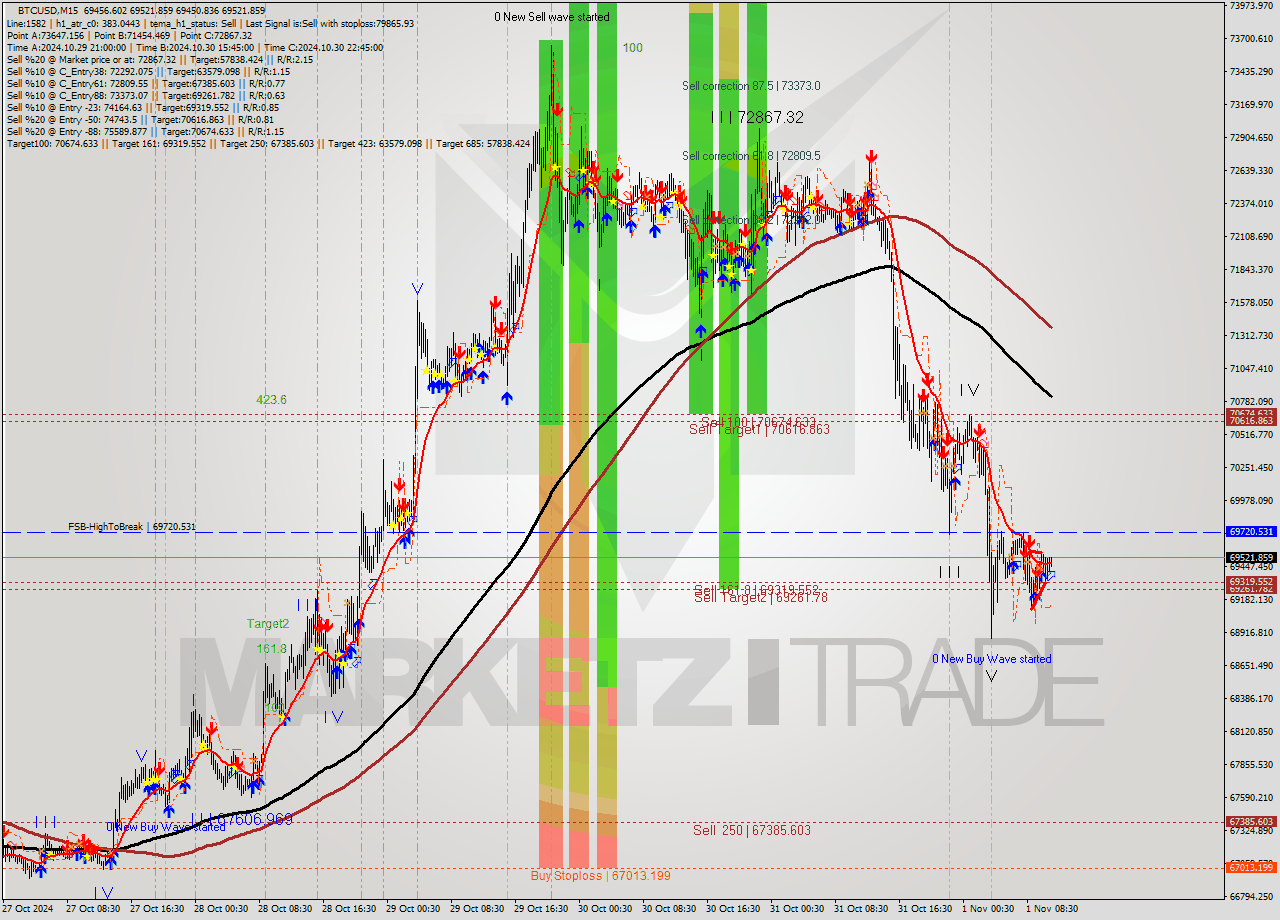Click the 68120.850 price axis label
The image size is (1280, 920).
1251,731
